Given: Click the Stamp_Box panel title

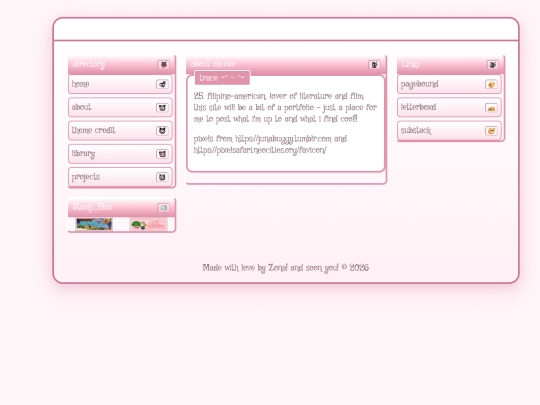Looking at the screenshot, I should point(92,207).
